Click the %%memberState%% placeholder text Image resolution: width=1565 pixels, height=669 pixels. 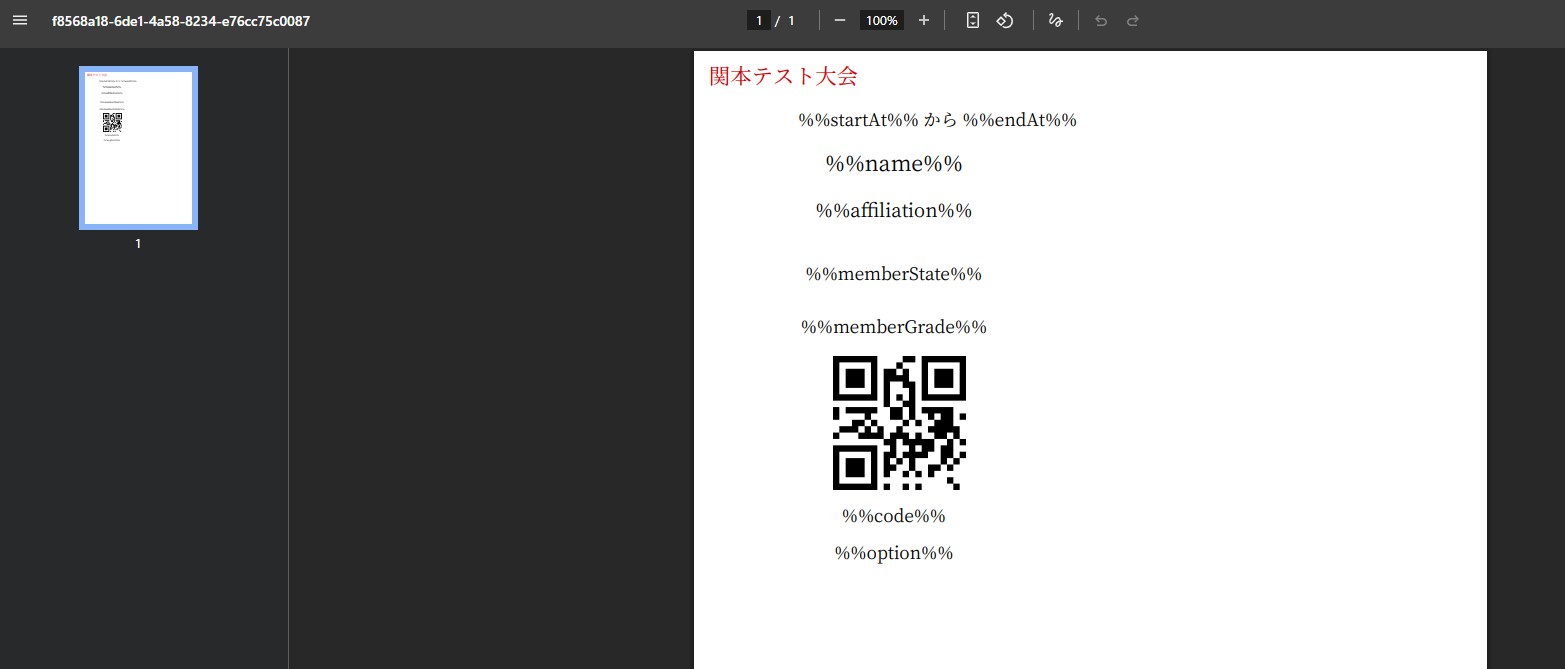[x=893, y=274]
